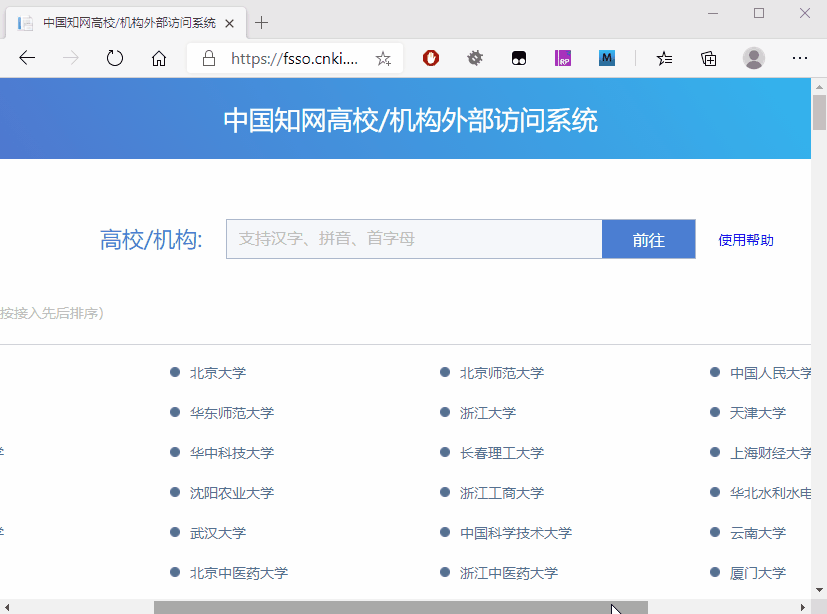Click the 前往 button
This screenshot has width=827, height=614.
pyautogui.click(x=649, y=239)
